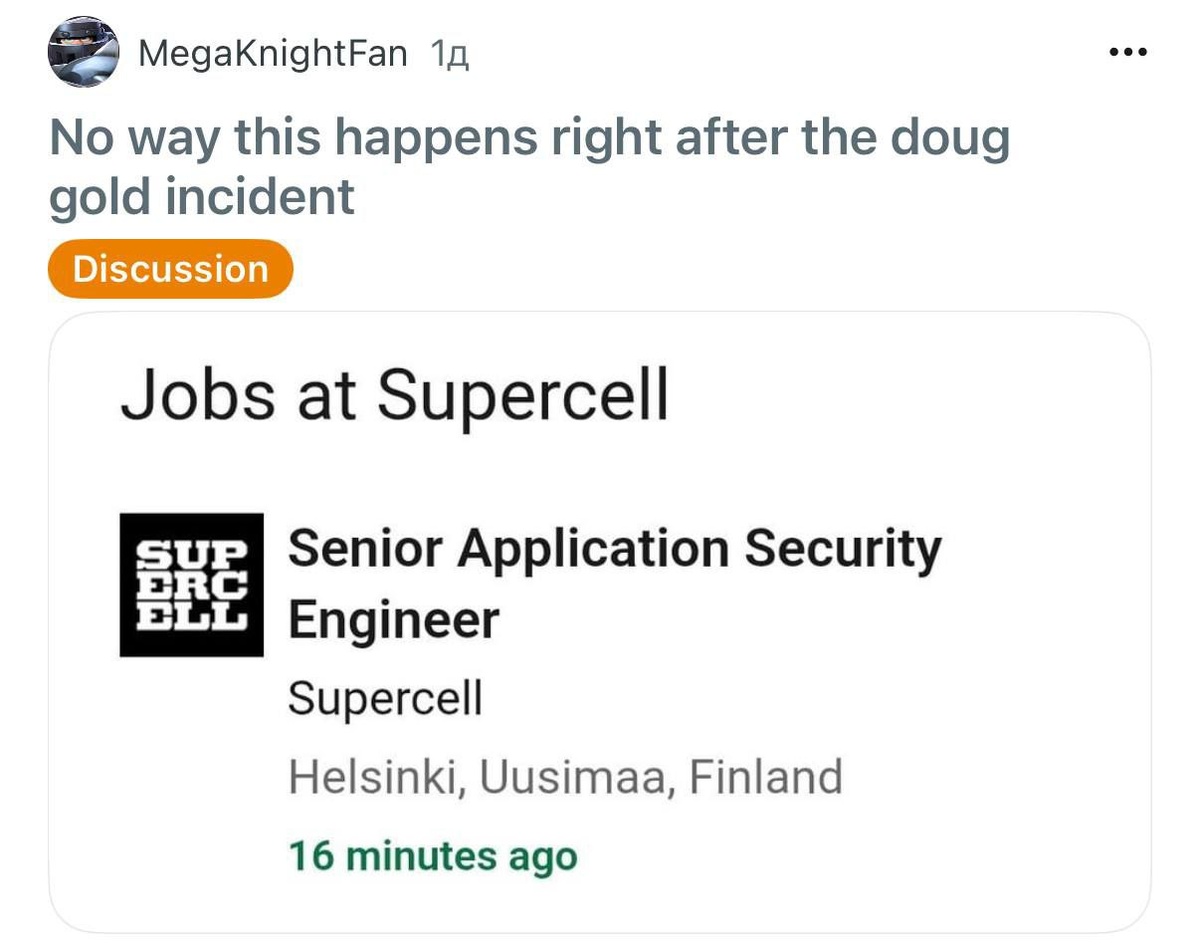The image size is (1200, 946).
Task: Click the MegaKnightFan profile avatar
Action: [x=83, y=52]
